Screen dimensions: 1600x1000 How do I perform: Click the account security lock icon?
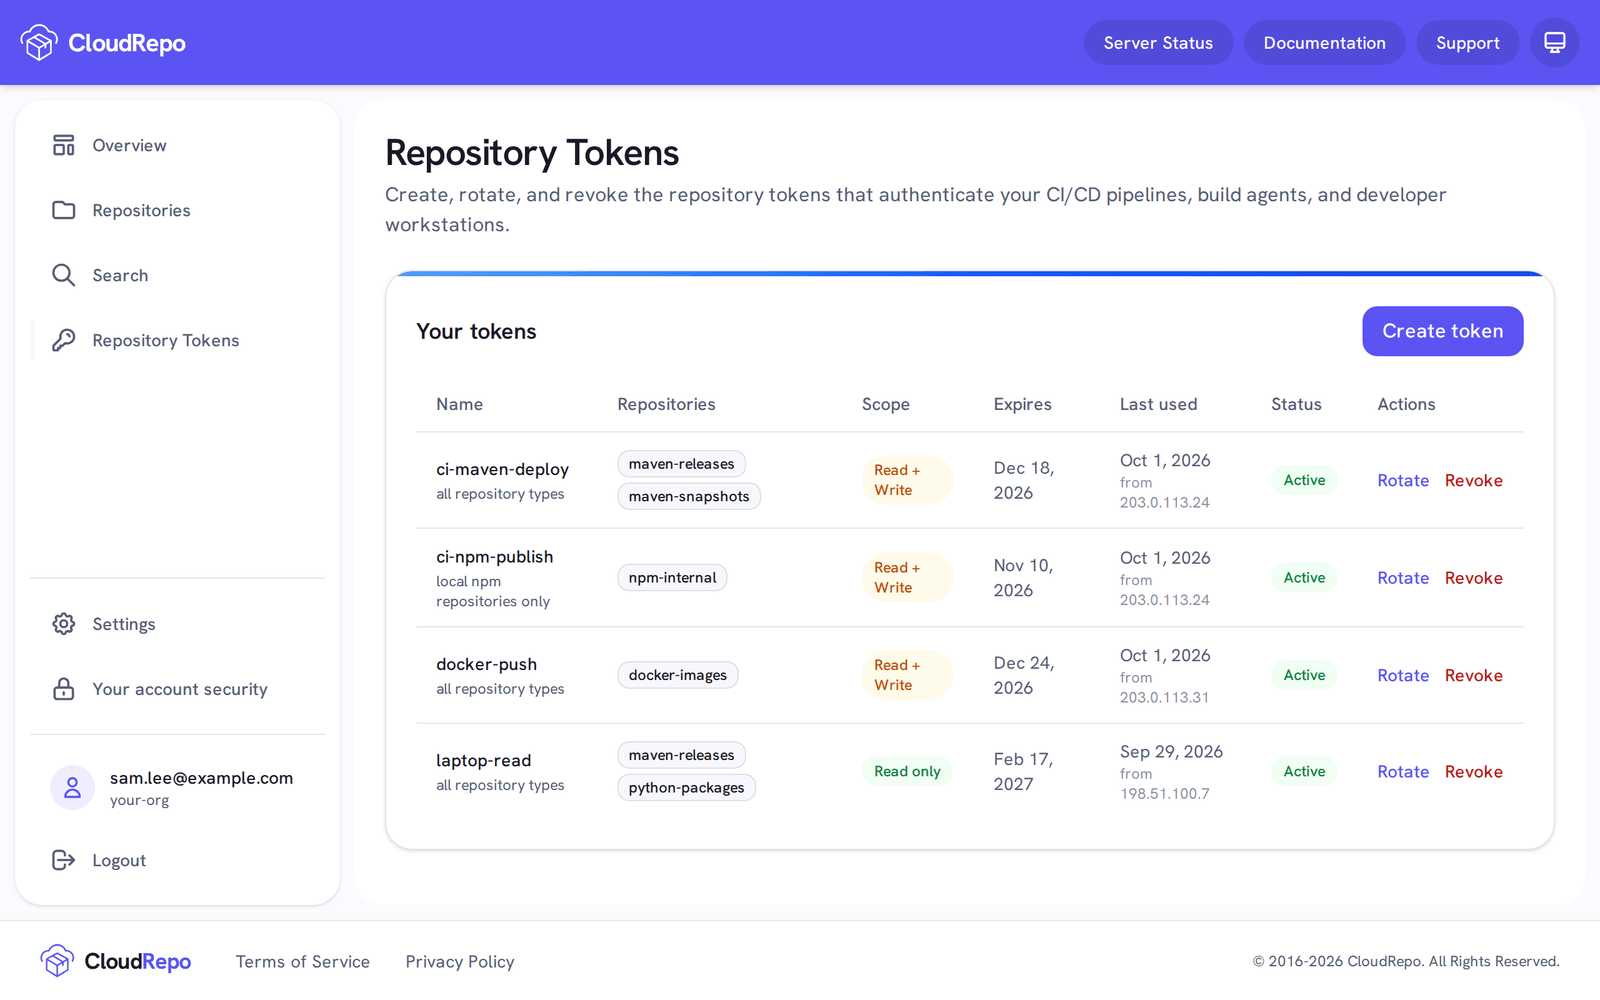64,689
